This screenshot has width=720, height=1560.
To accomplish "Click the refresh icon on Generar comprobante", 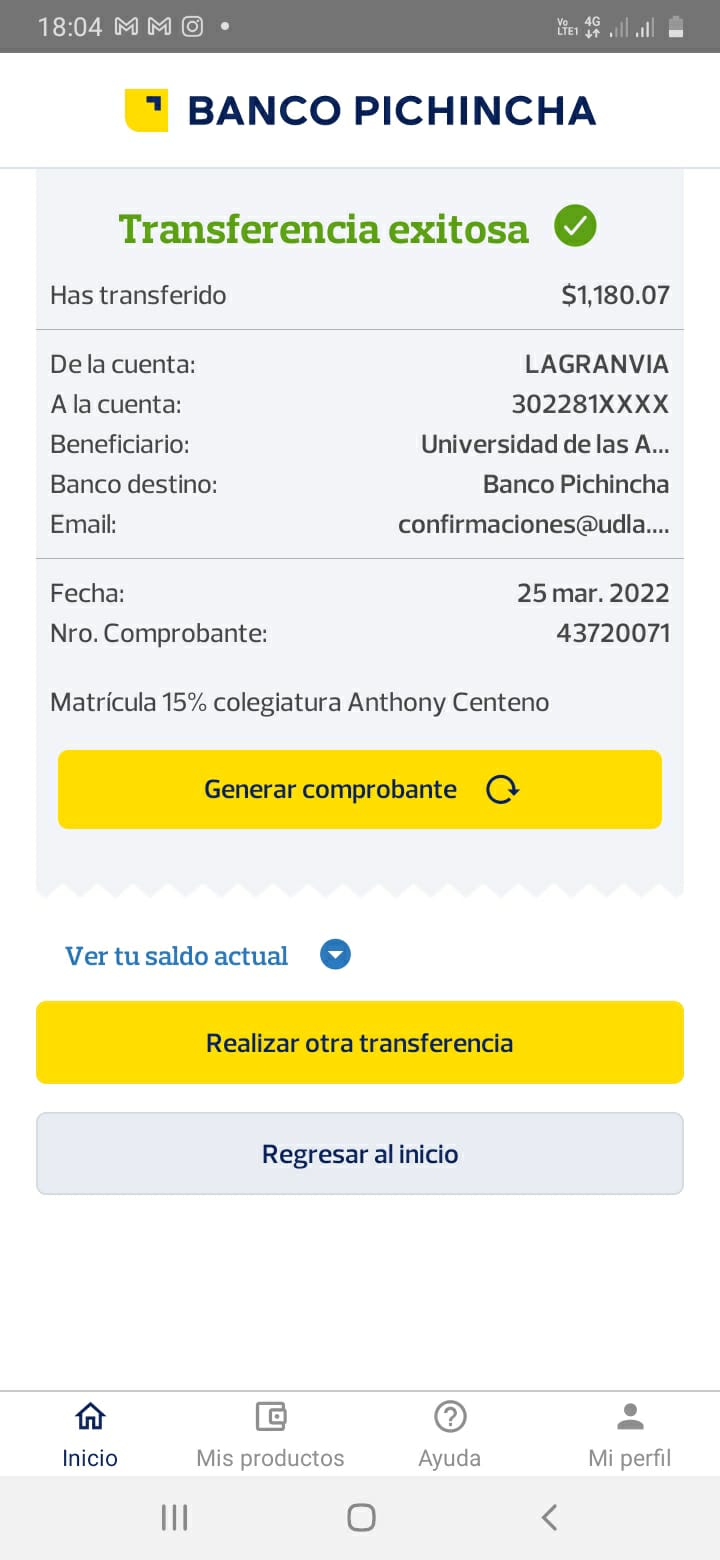I will click(x=502, y=790).
